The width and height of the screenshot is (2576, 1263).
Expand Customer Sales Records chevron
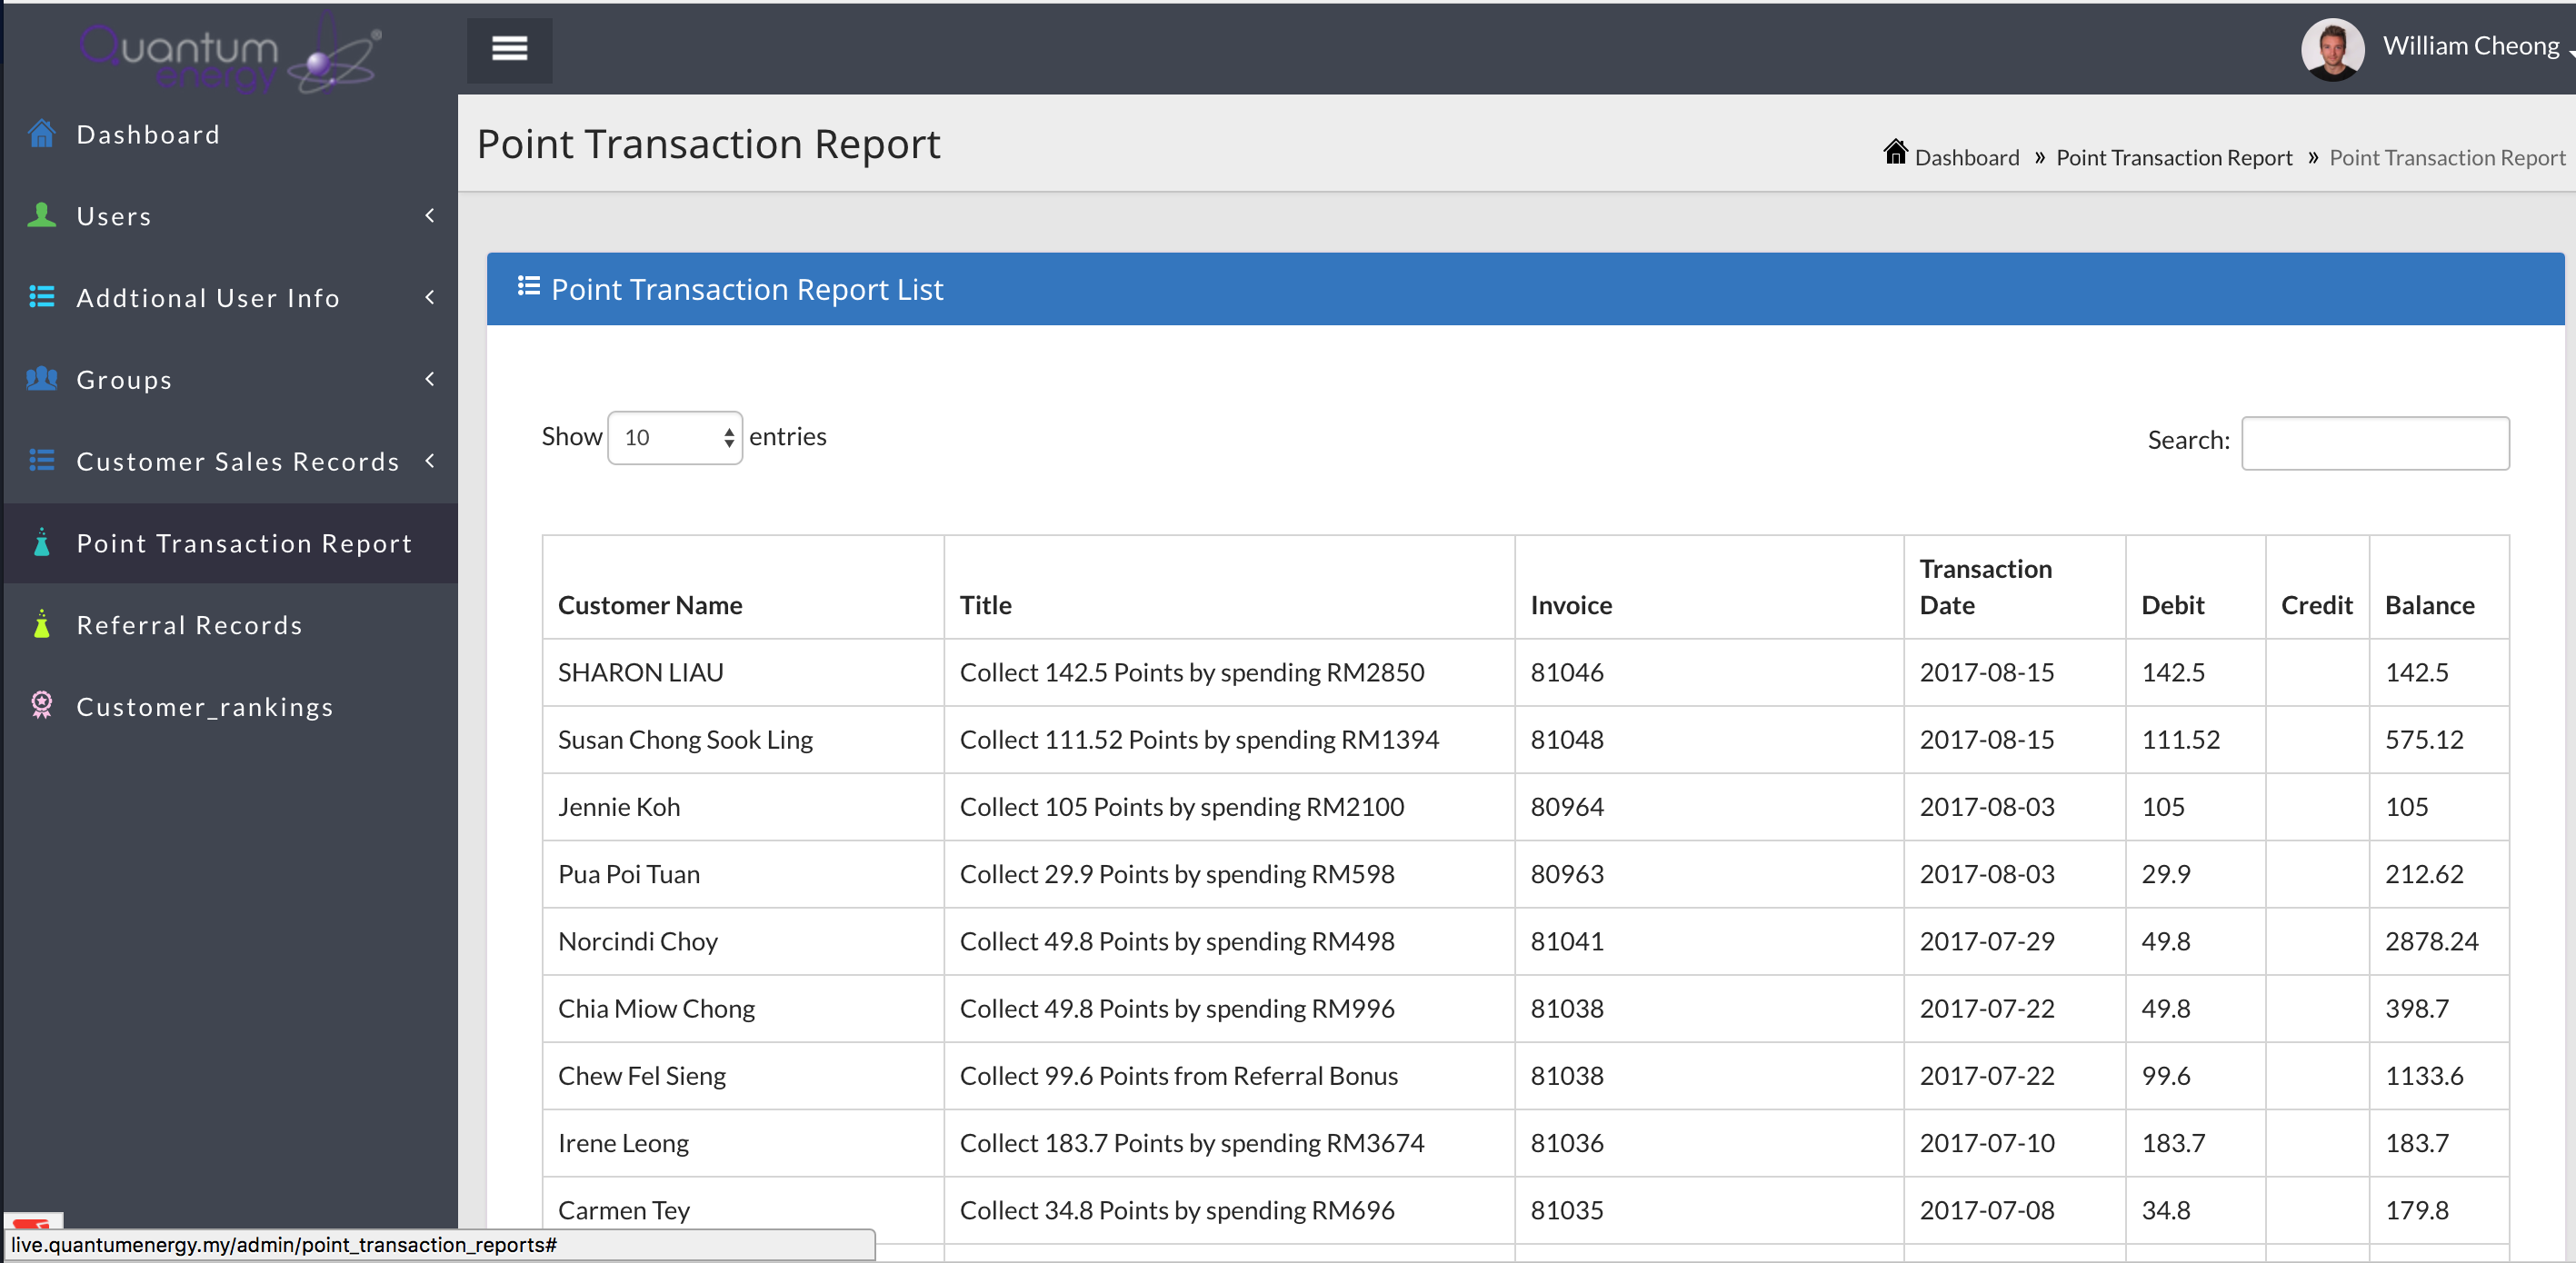coord(430,461)
